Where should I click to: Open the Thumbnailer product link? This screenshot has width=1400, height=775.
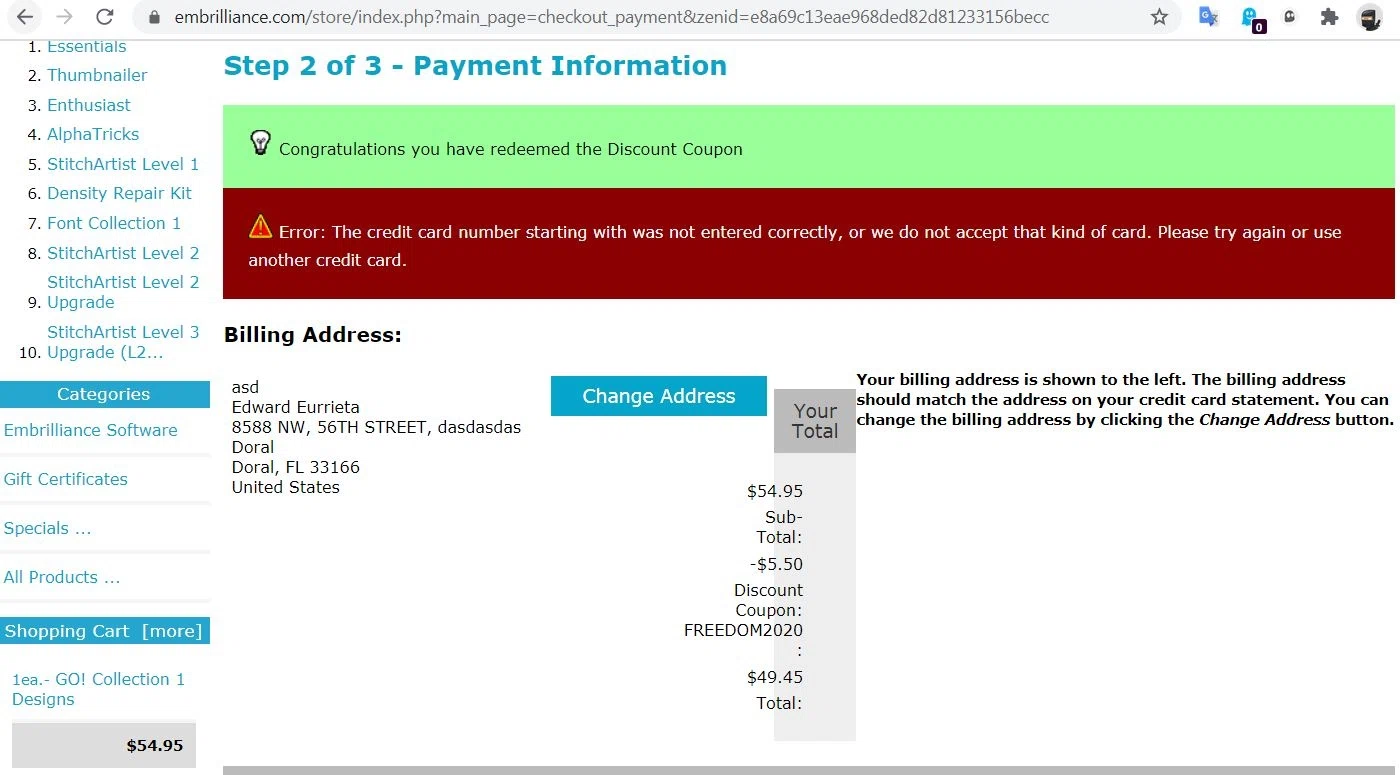click(97, 75)
